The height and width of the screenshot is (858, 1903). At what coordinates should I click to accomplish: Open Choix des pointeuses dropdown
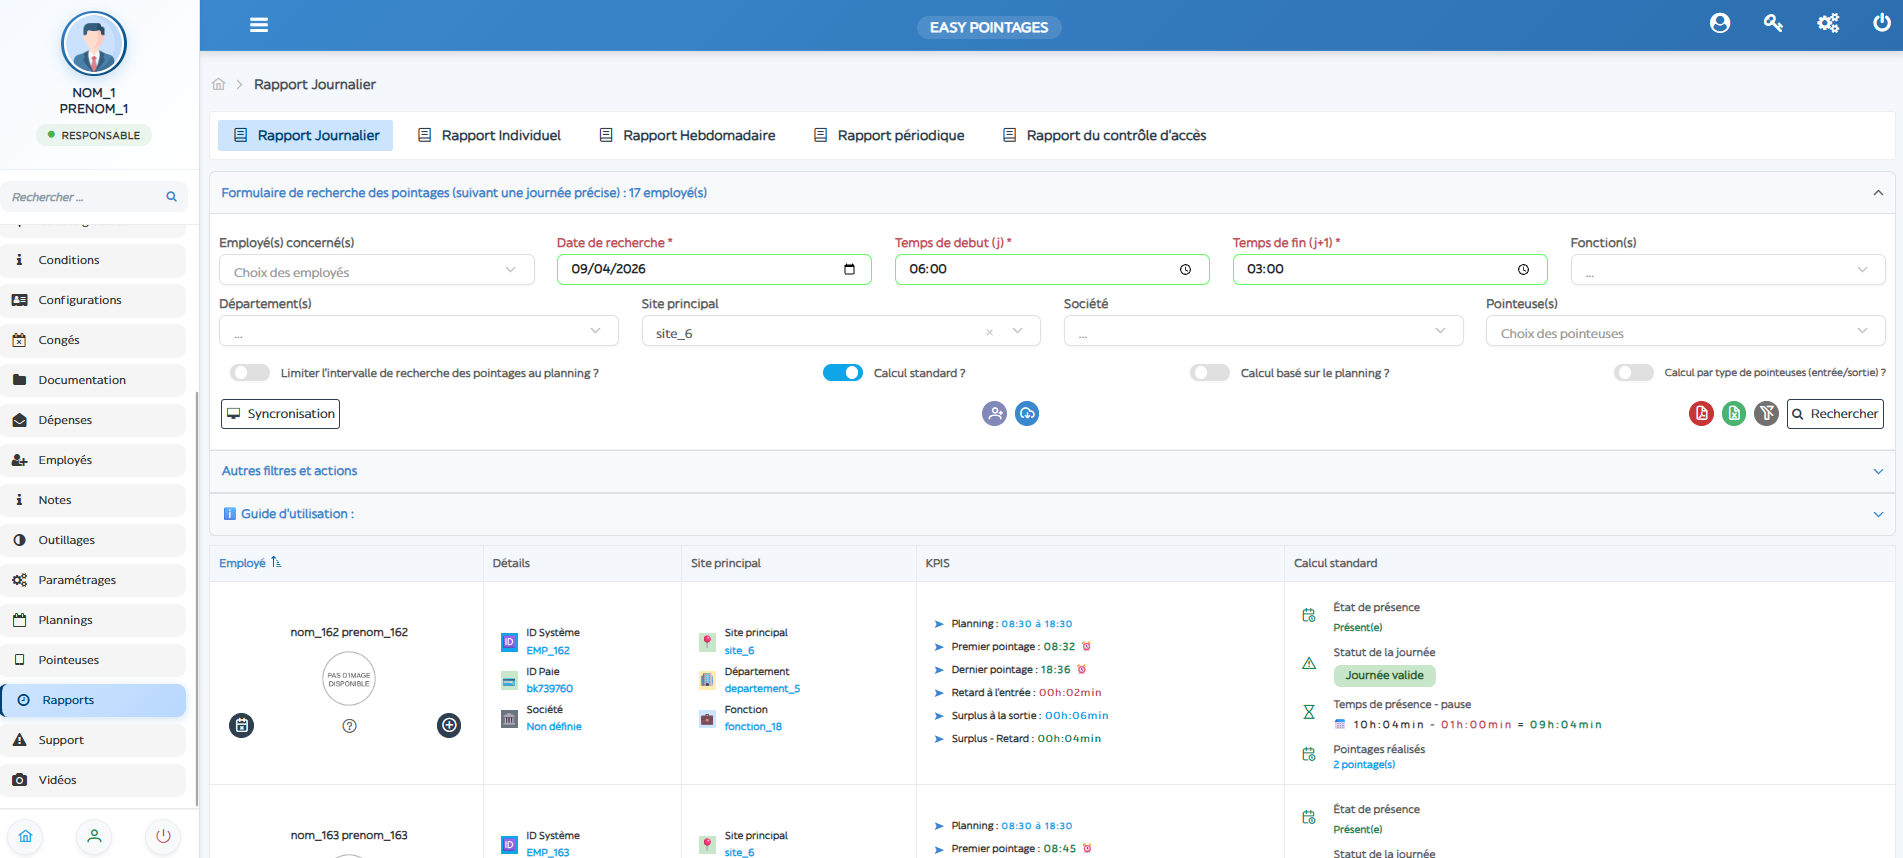(x=1686, y=331)
